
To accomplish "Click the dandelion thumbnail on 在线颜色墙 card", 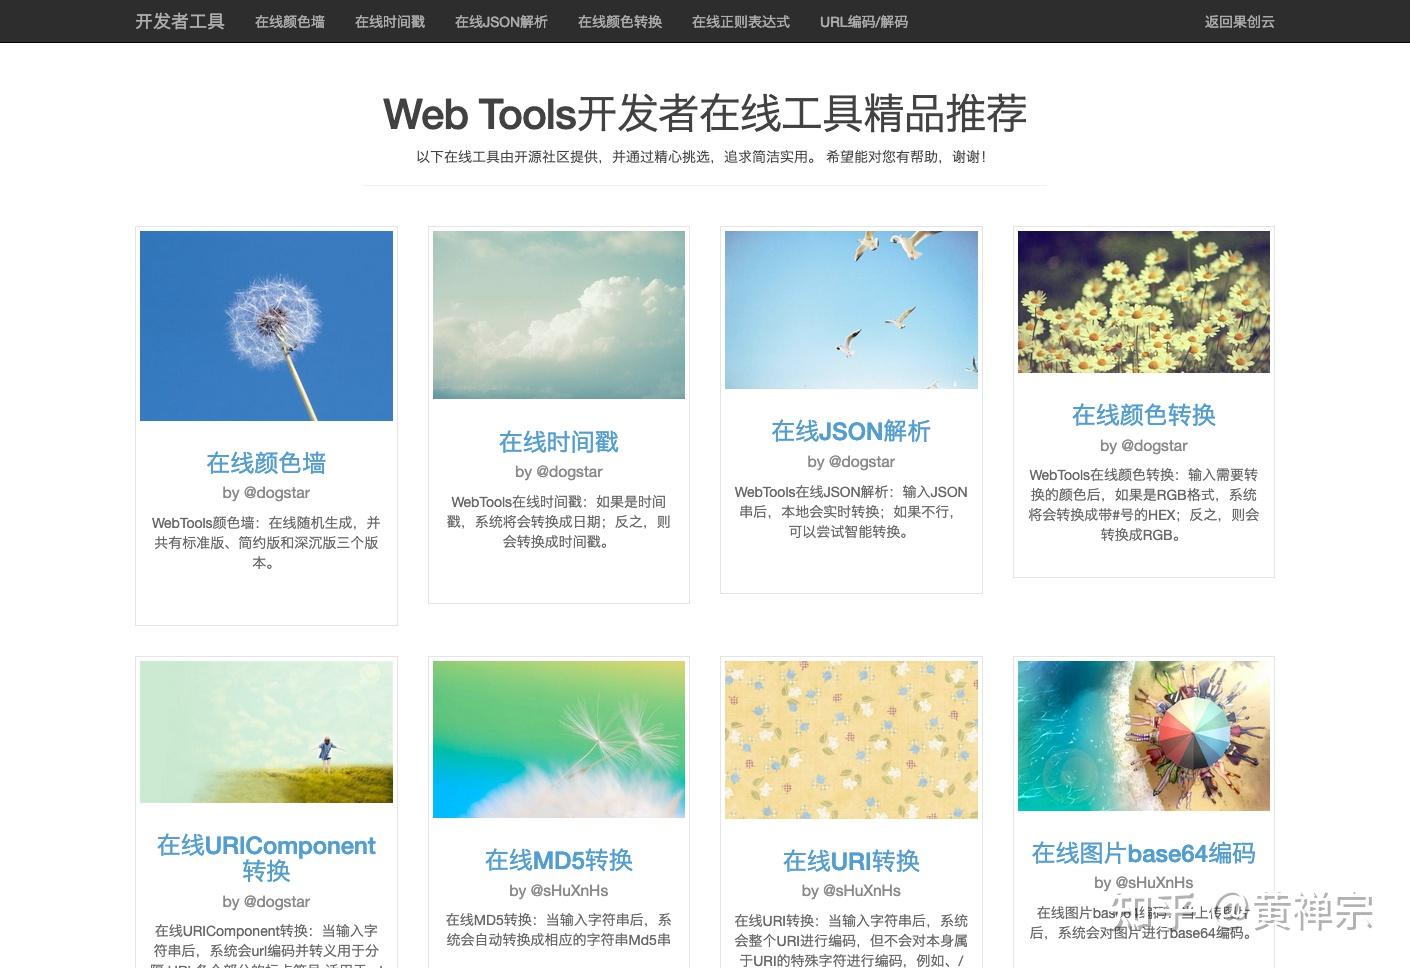I will click(266, 325).
